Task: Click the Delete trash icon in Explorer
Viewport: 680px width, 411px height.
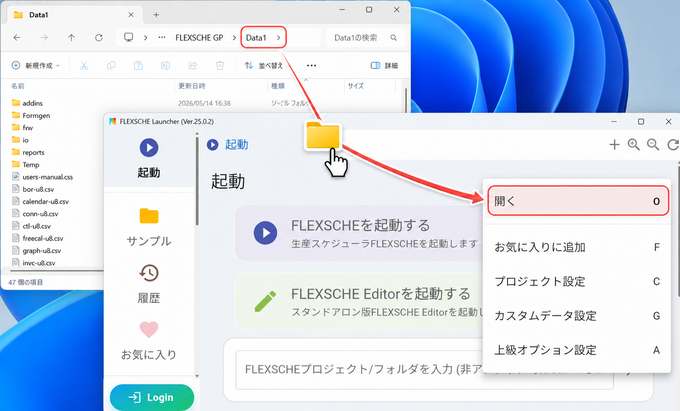Action: [220, 65]
